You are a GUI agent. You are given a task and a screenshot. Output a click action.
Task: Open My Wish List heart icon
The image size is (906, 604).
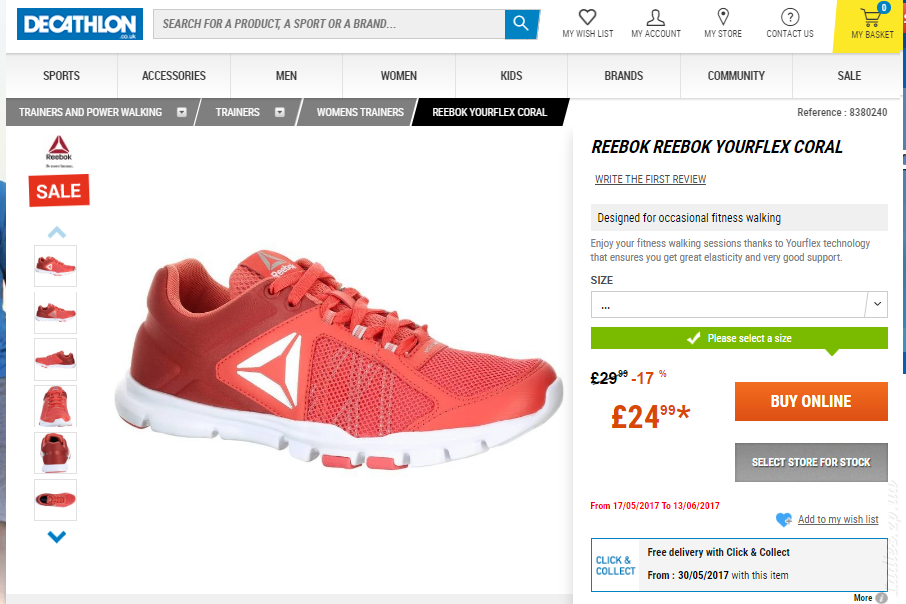[587, 18]
